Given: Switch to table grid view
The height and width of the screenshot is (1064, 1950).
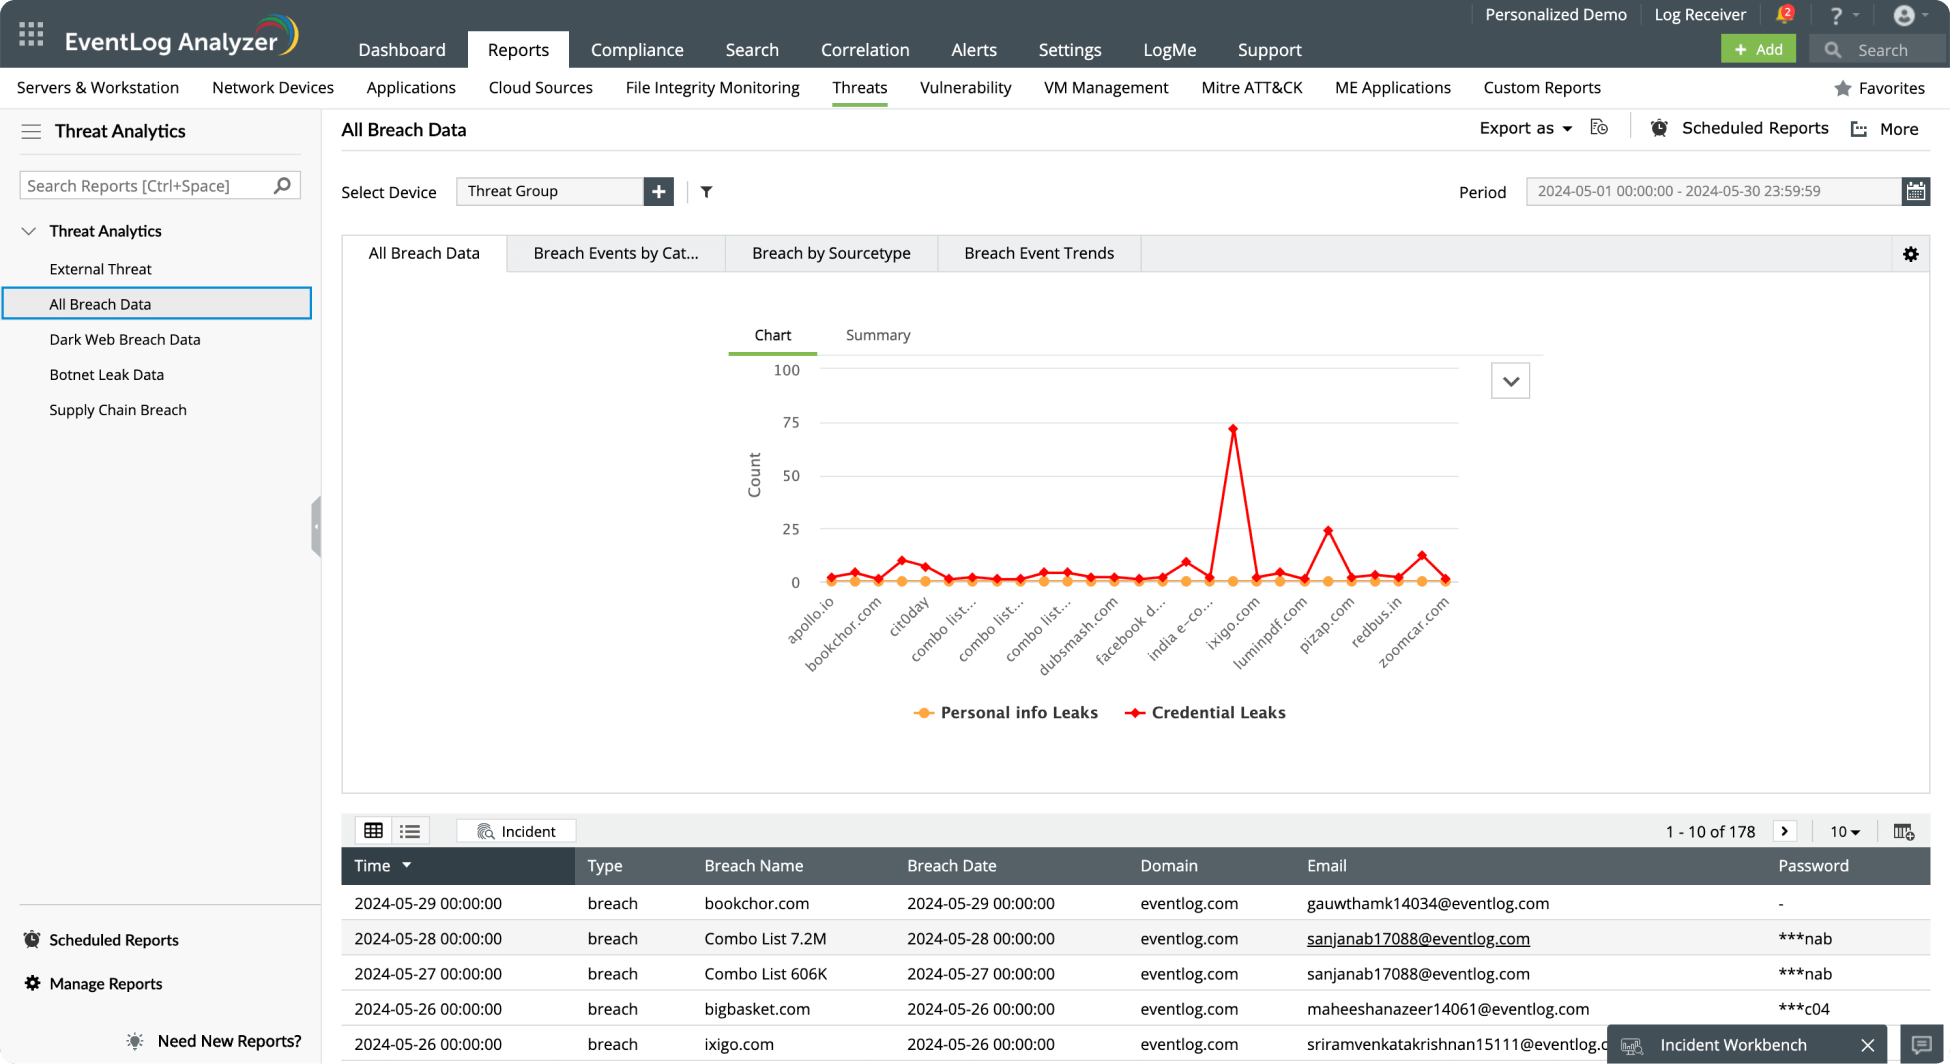Looking at the screenshot, I should (x=374, y=831).
